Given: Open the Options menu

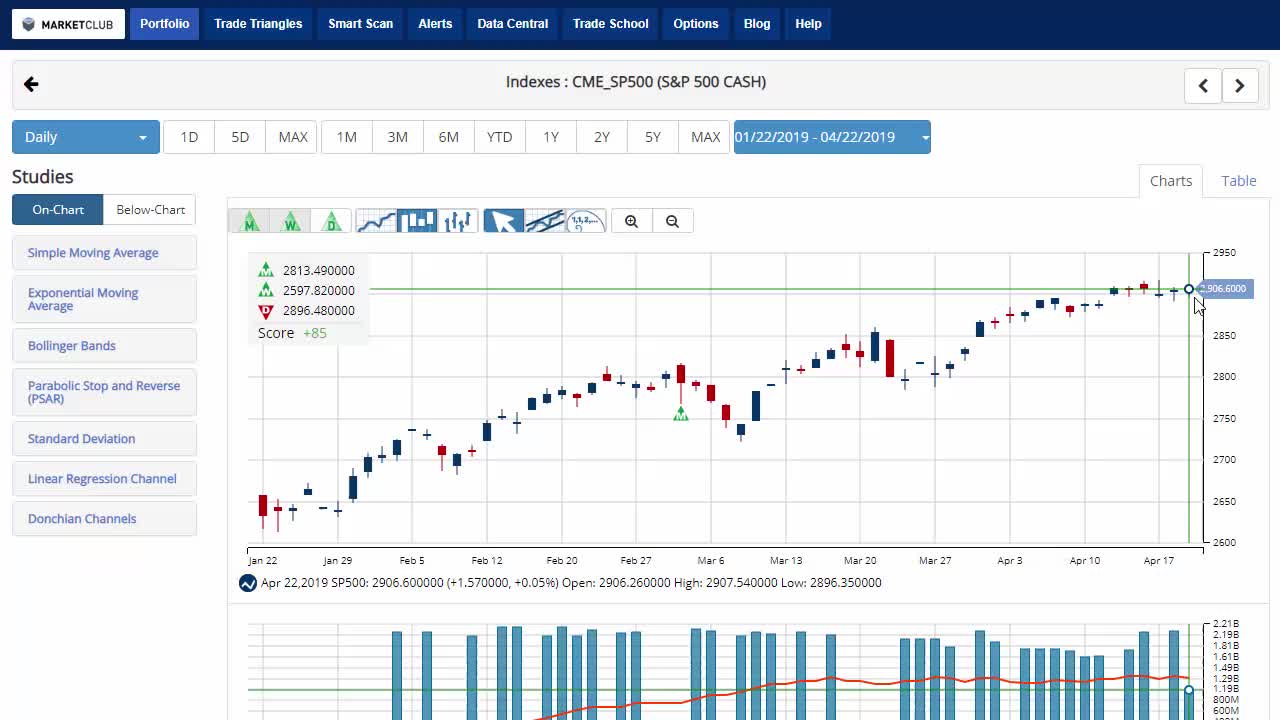Looking at the screenshot, I should pos(696,24).
